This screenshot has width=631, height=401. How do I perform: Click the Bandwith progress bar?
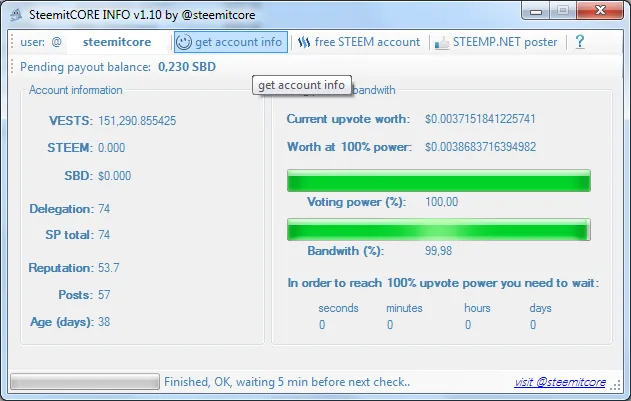coord(439,229)
